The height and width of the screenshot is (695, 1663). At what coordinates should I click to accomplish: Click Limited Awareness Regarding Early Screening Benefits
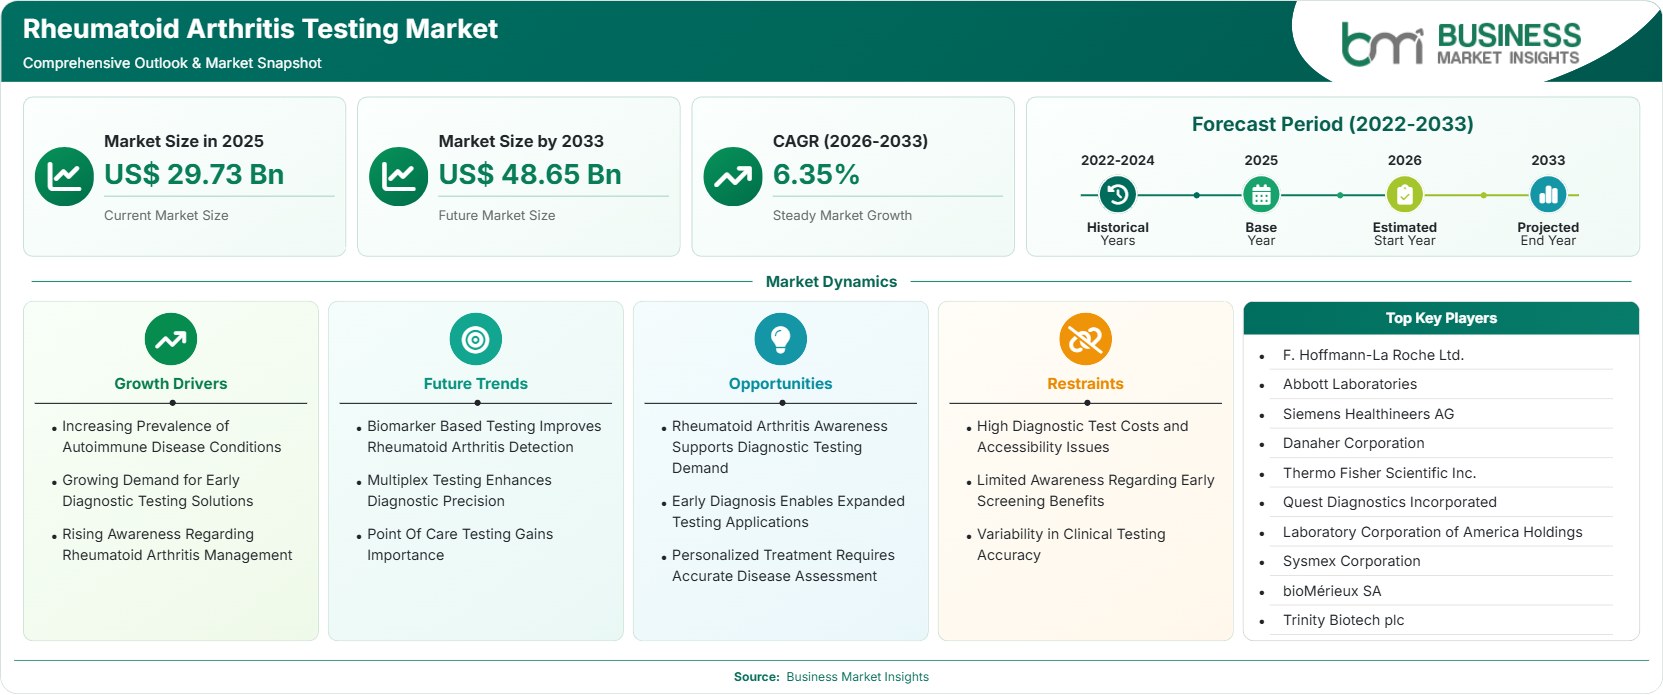click(x=1095, y=491)
